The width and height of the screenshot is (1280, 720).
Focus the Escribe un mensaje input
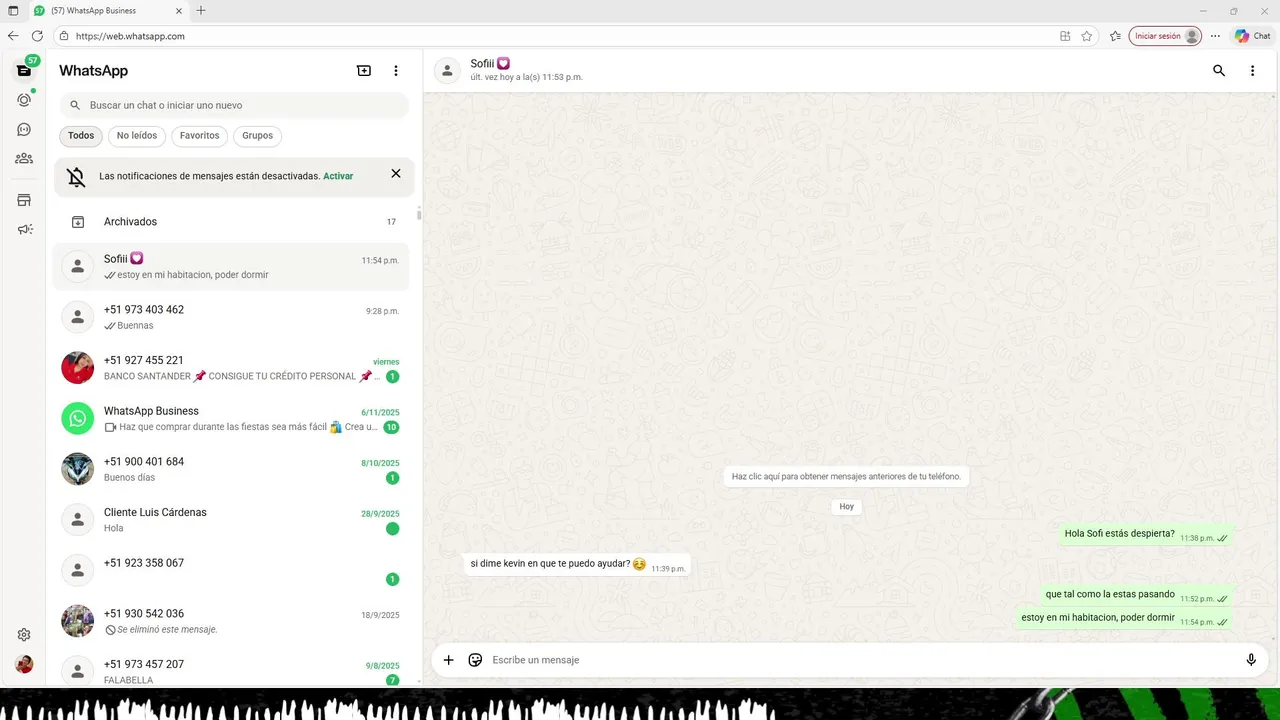click(860, 660)
